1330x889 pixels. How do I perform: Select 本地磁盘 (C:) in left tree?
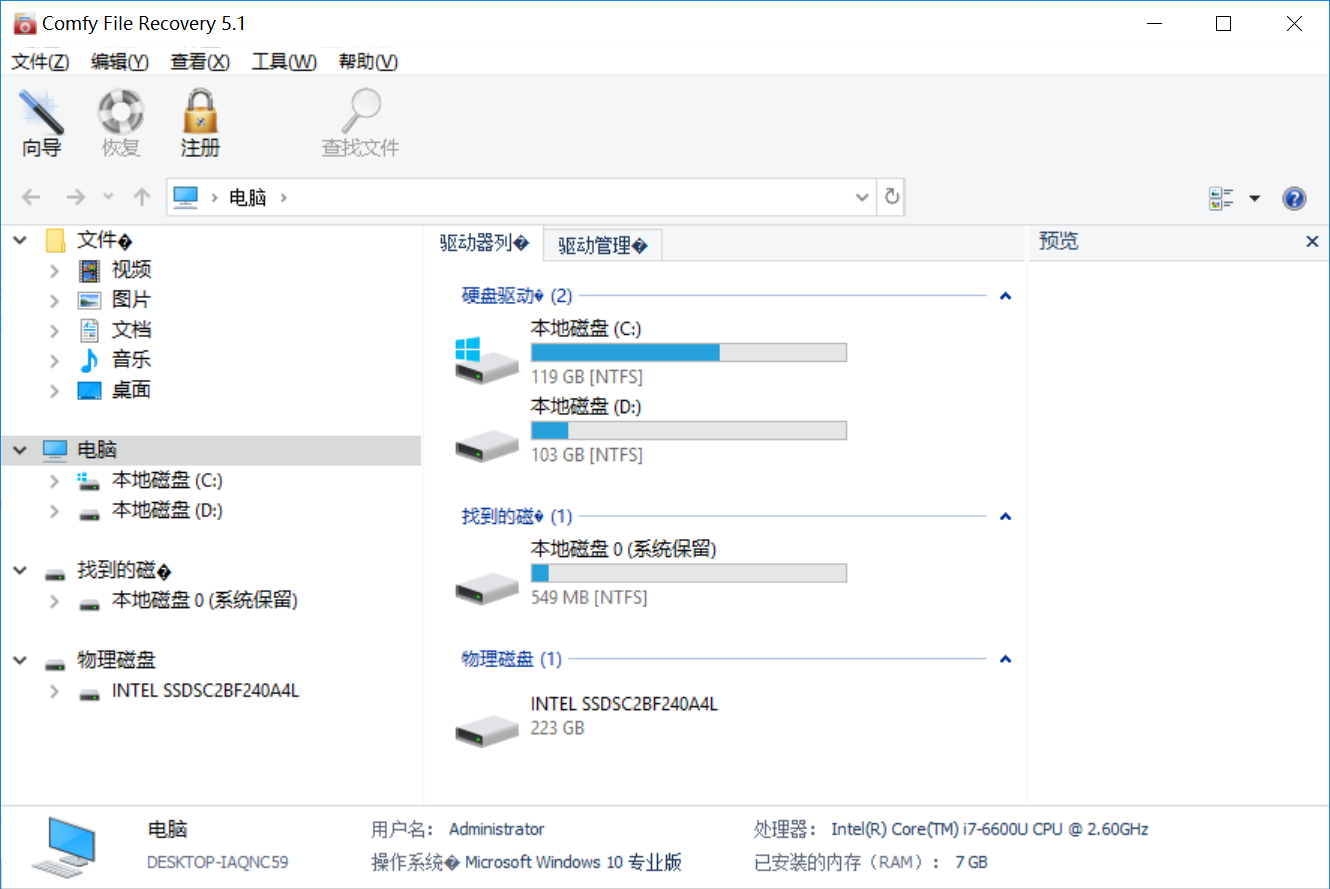167,481
